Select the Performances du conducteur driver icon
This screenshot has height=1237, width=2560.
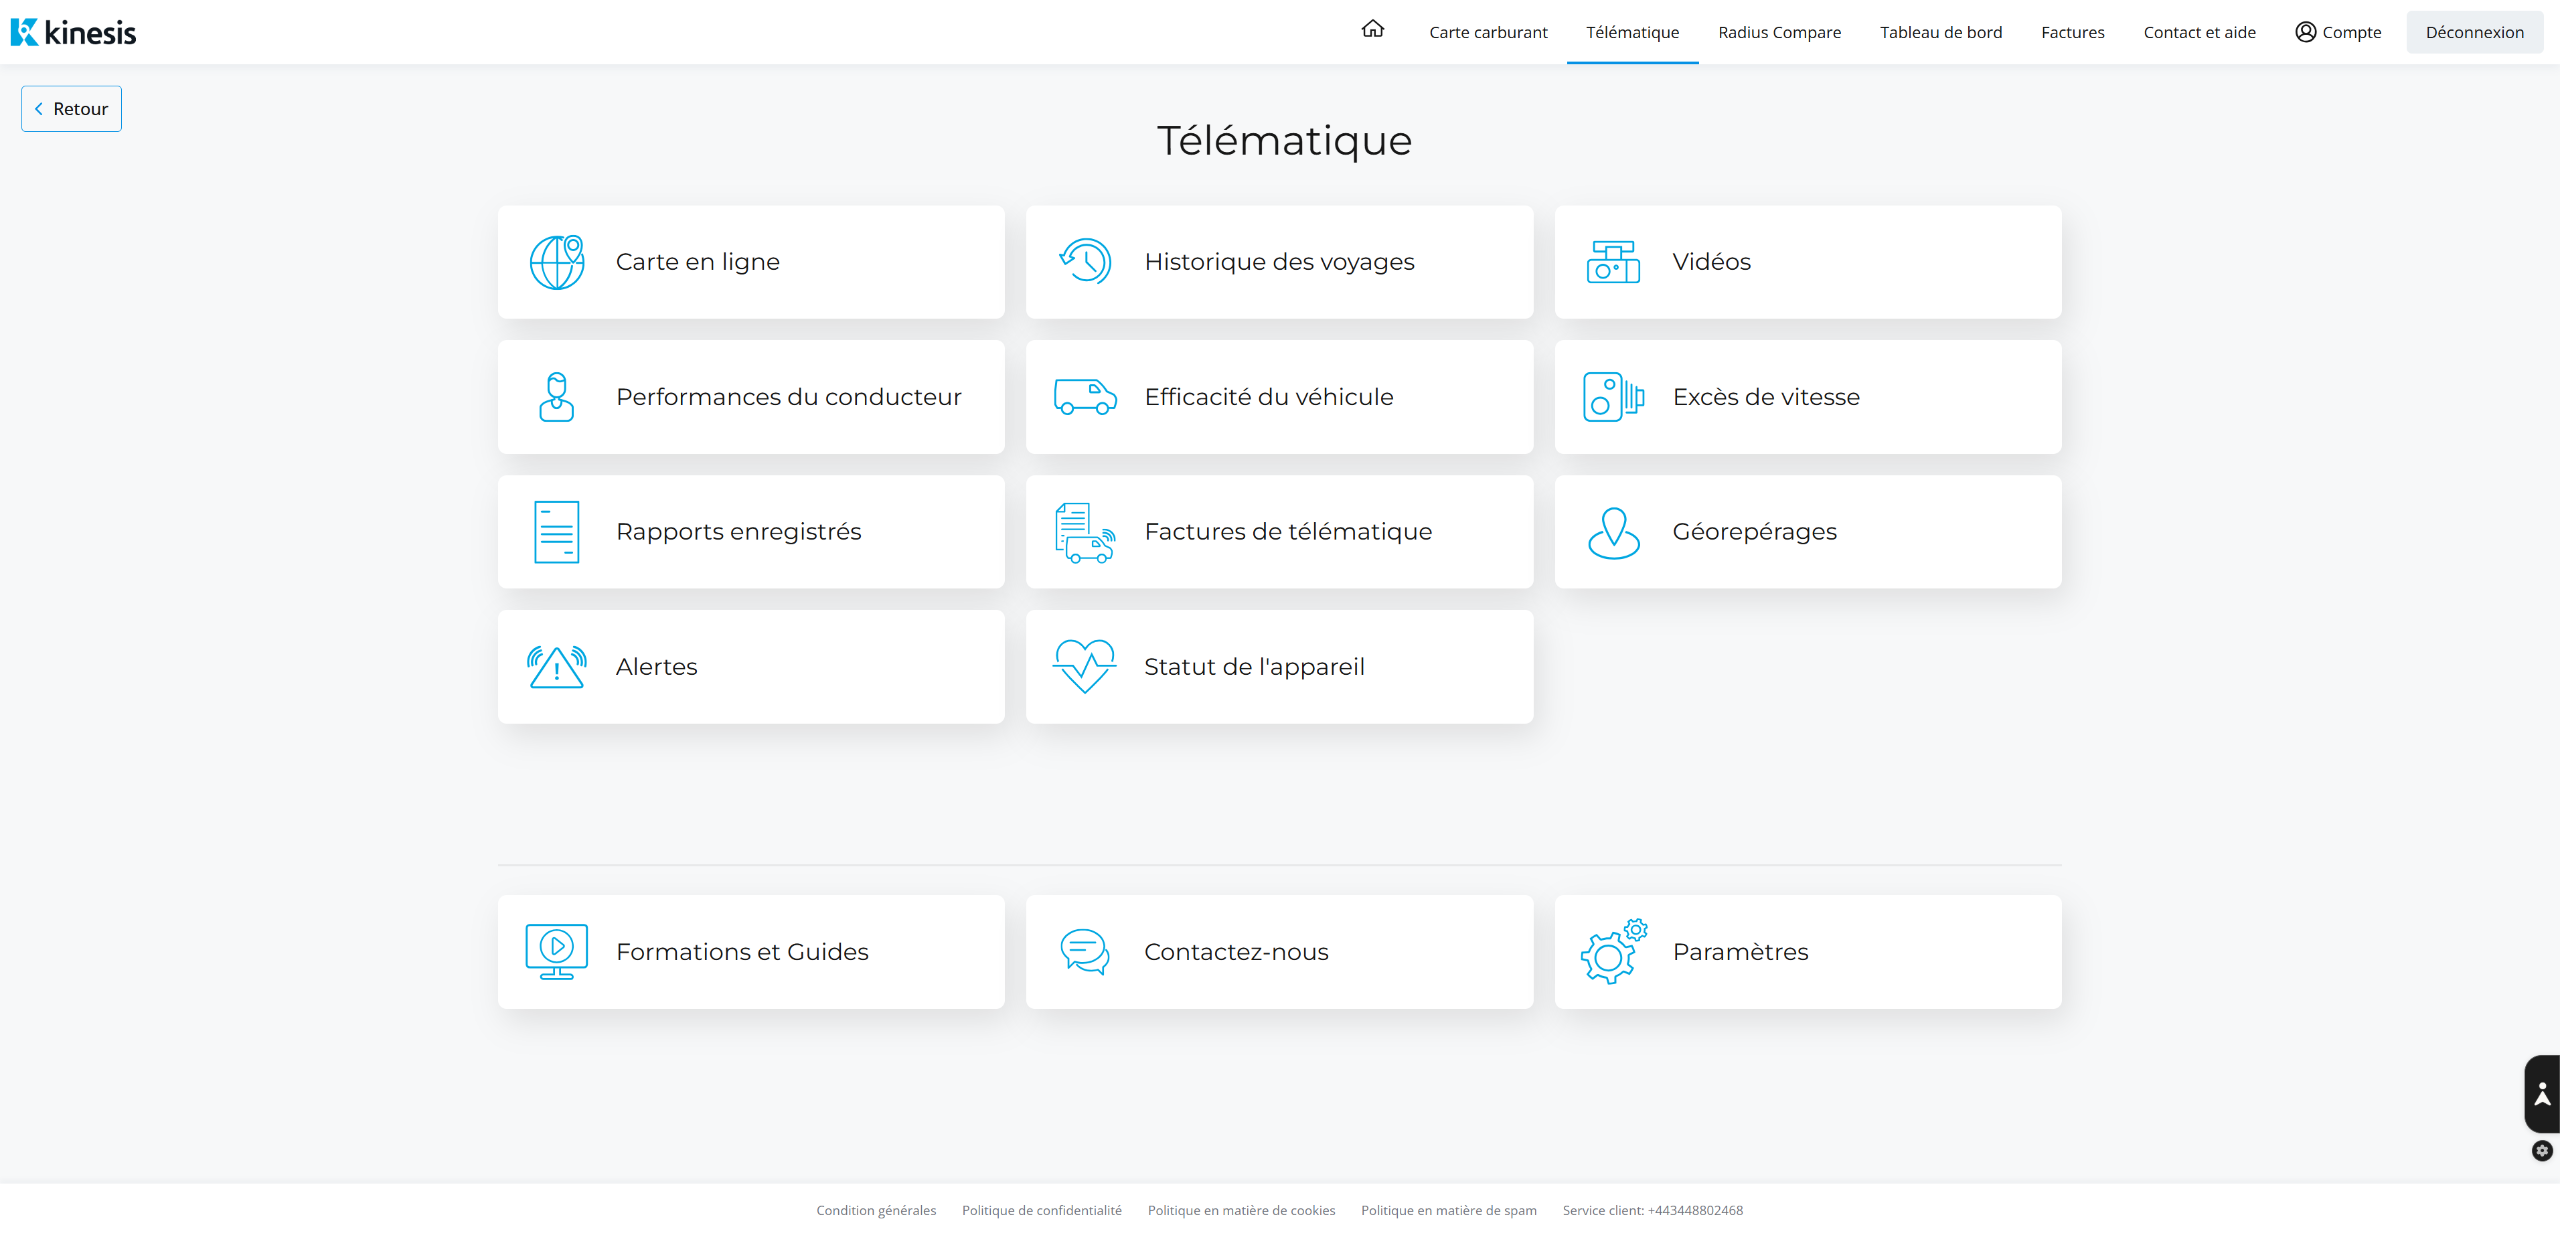click(557, 397)
